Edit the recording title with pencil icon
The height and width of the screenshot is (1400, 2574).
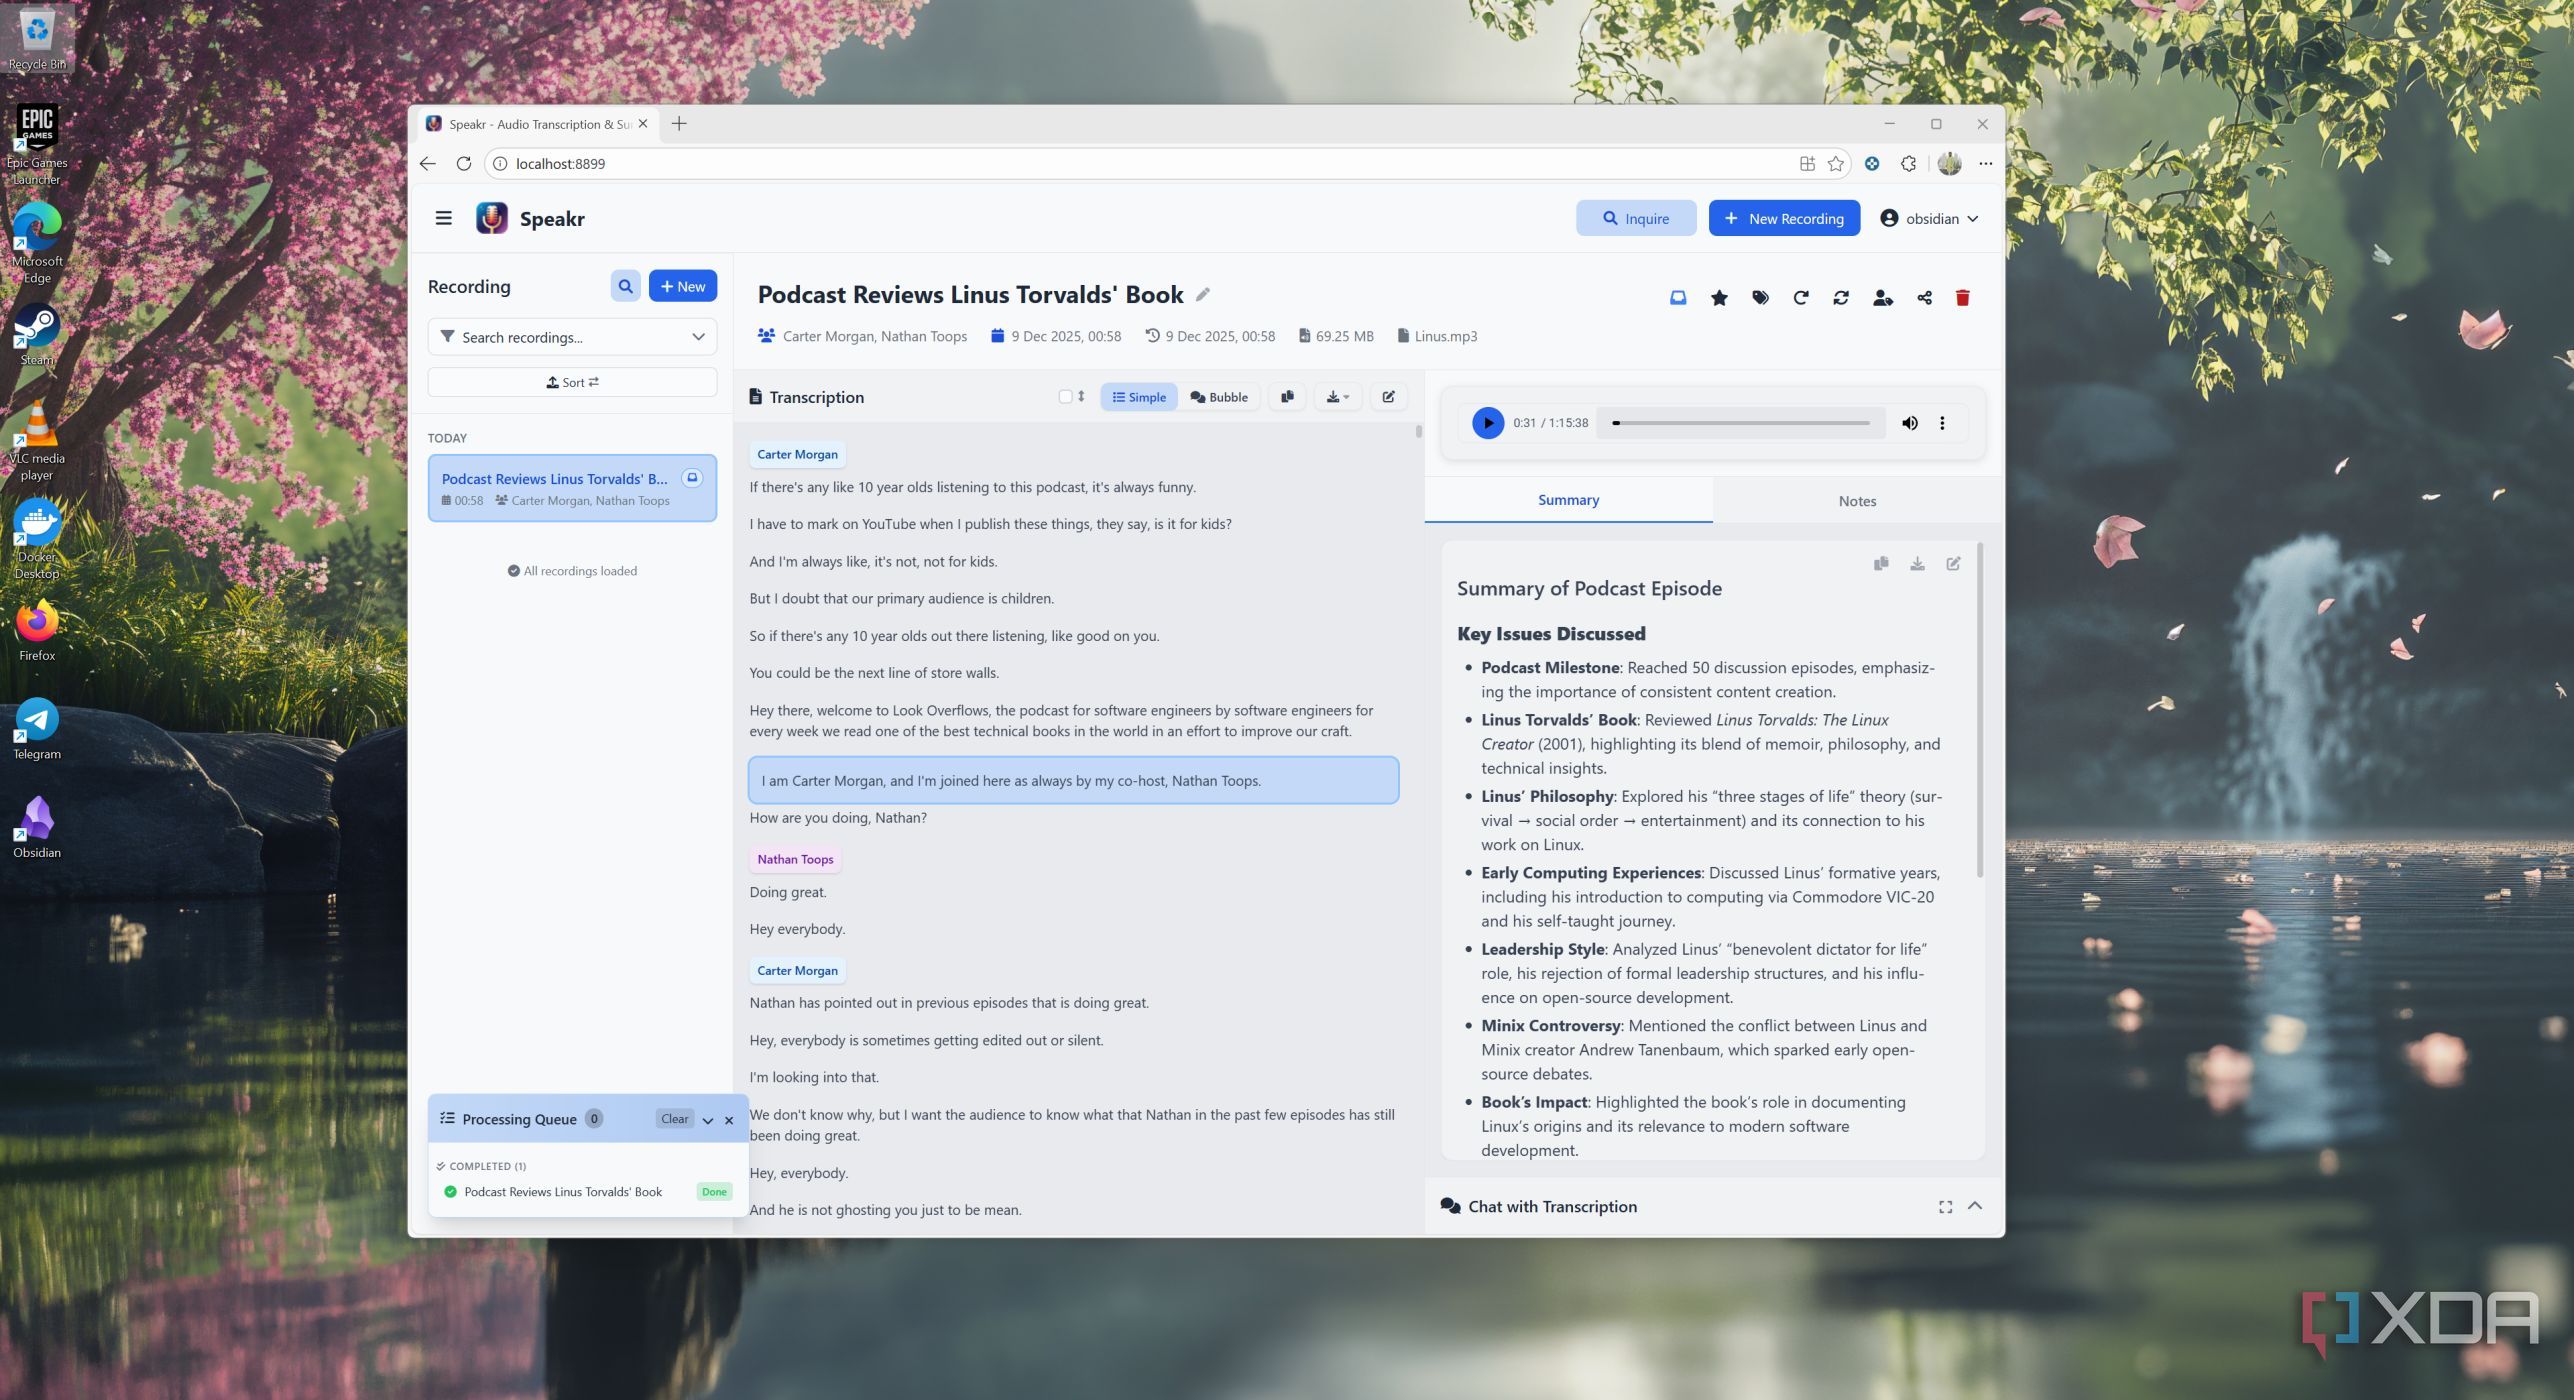[1203, 294]
